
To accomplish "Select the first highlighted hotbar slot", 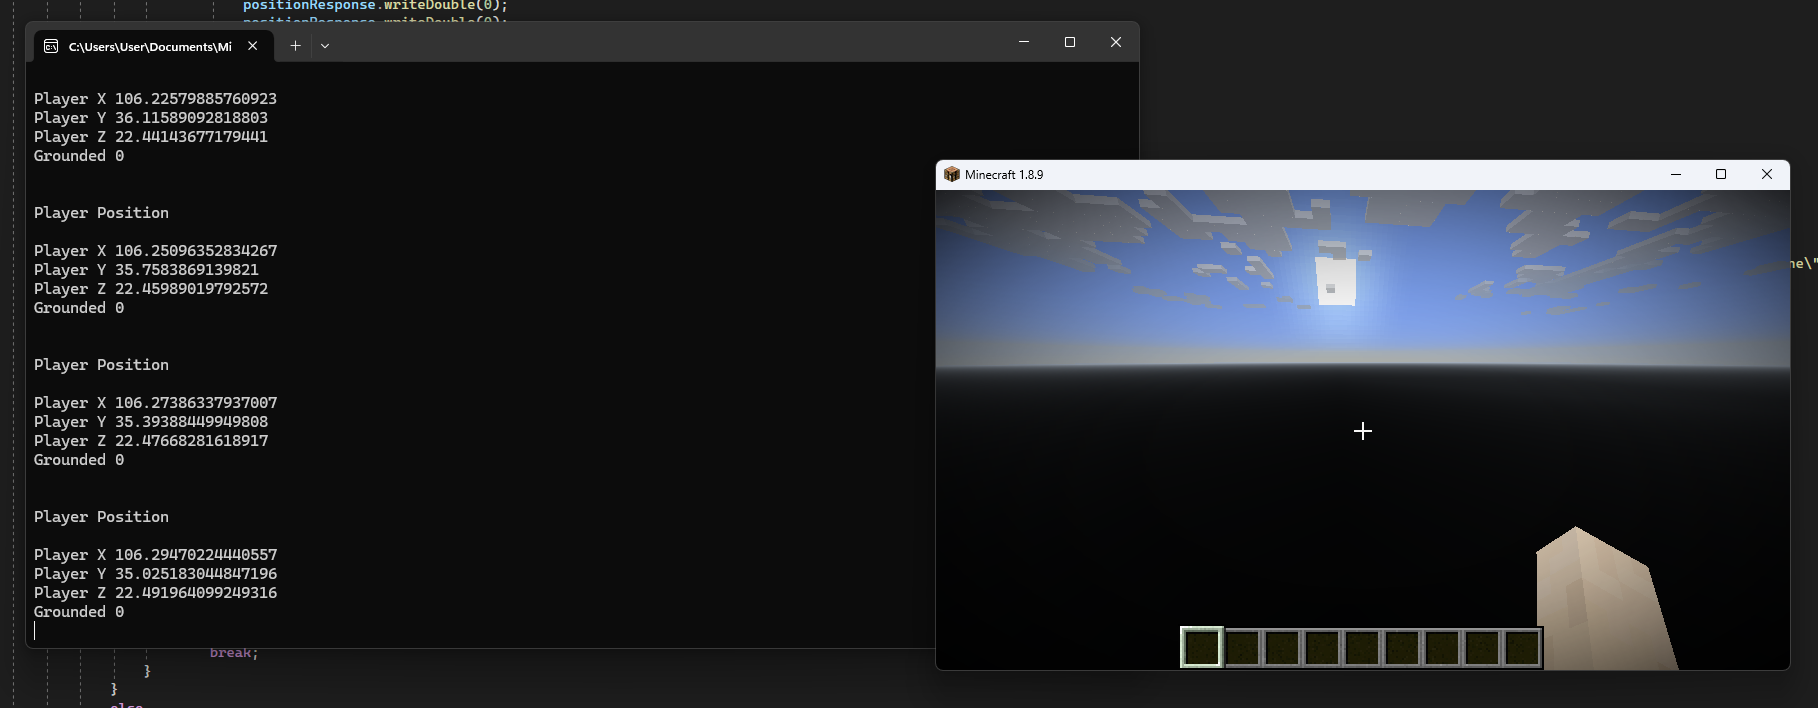I will point(1202,648).
